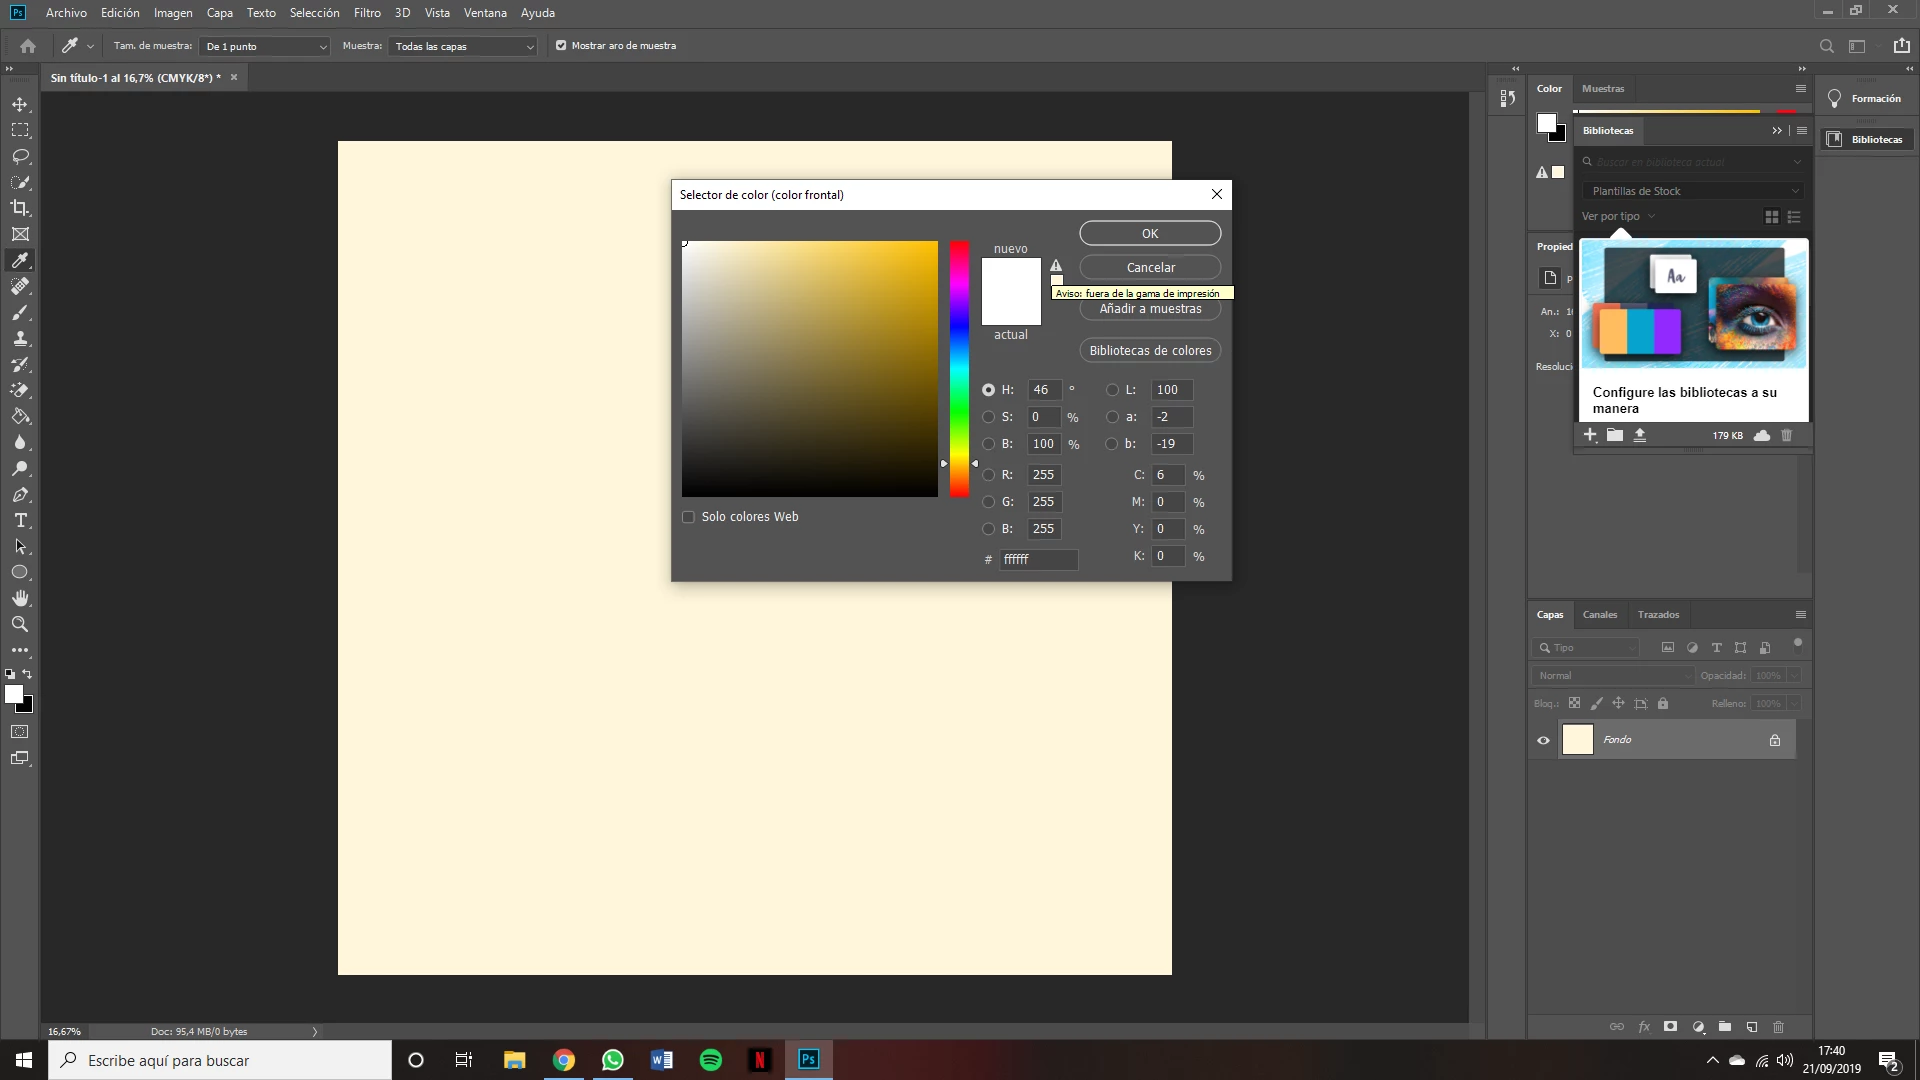Click the Cancelar button
Image resolution: width=1920 pixels, height=1080 pixels.
(1150, 268)
